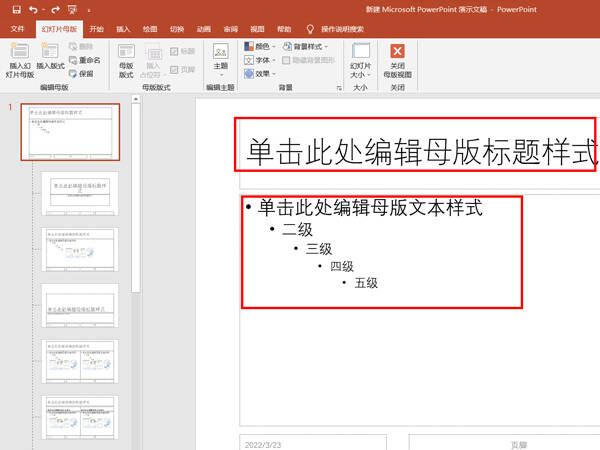
Task: Open the 绘图 ribbon tab
Action: (x=150, y=29)
